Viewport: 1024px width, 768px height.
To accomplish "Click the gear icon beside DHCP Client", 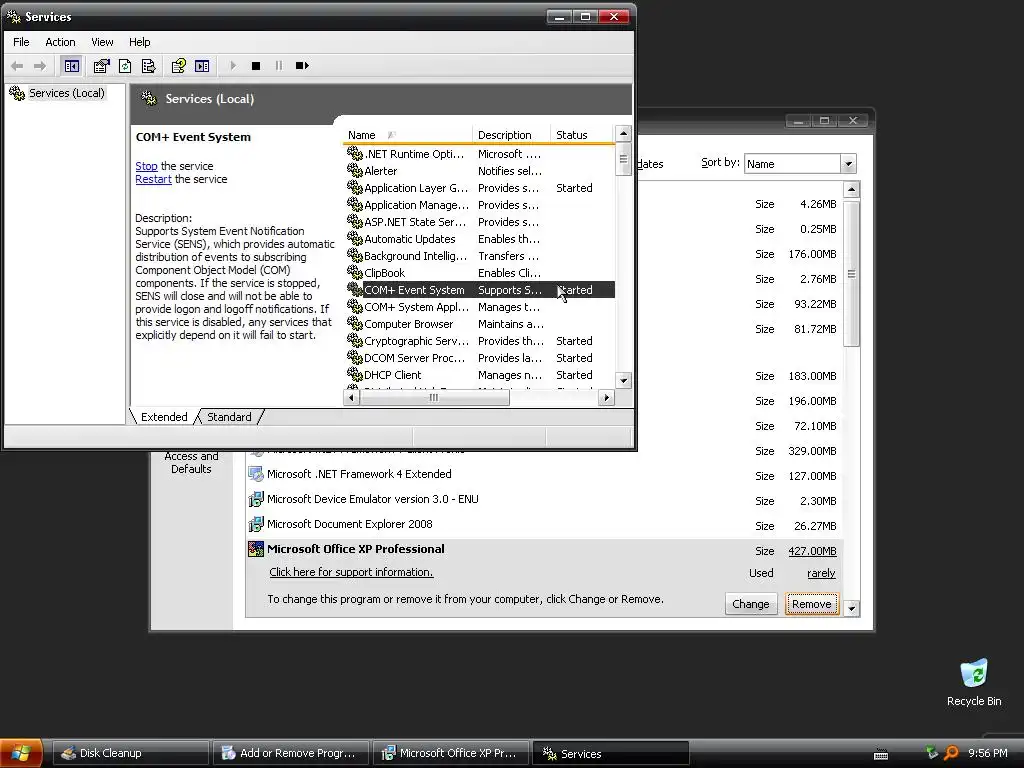I will click(355, 374).
